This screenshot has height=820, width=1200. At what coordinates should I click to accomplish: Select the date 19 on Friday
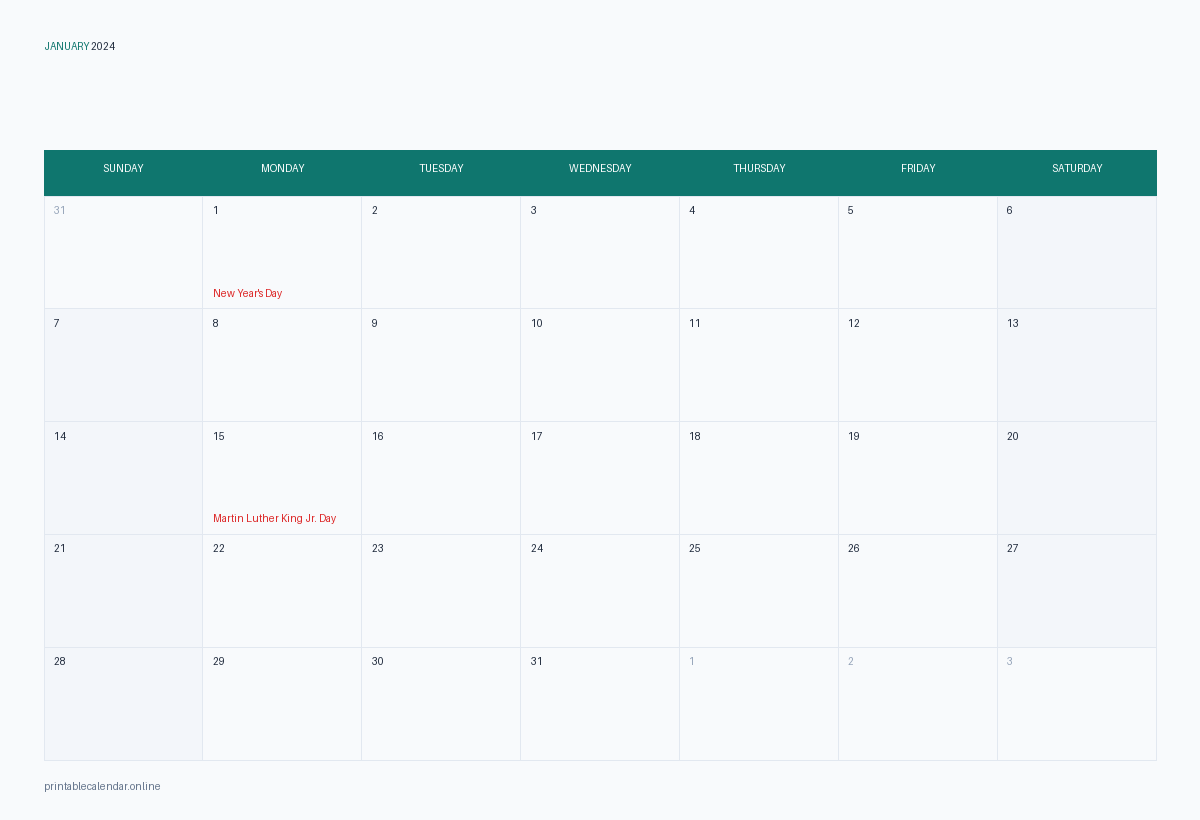pos(918,478)
